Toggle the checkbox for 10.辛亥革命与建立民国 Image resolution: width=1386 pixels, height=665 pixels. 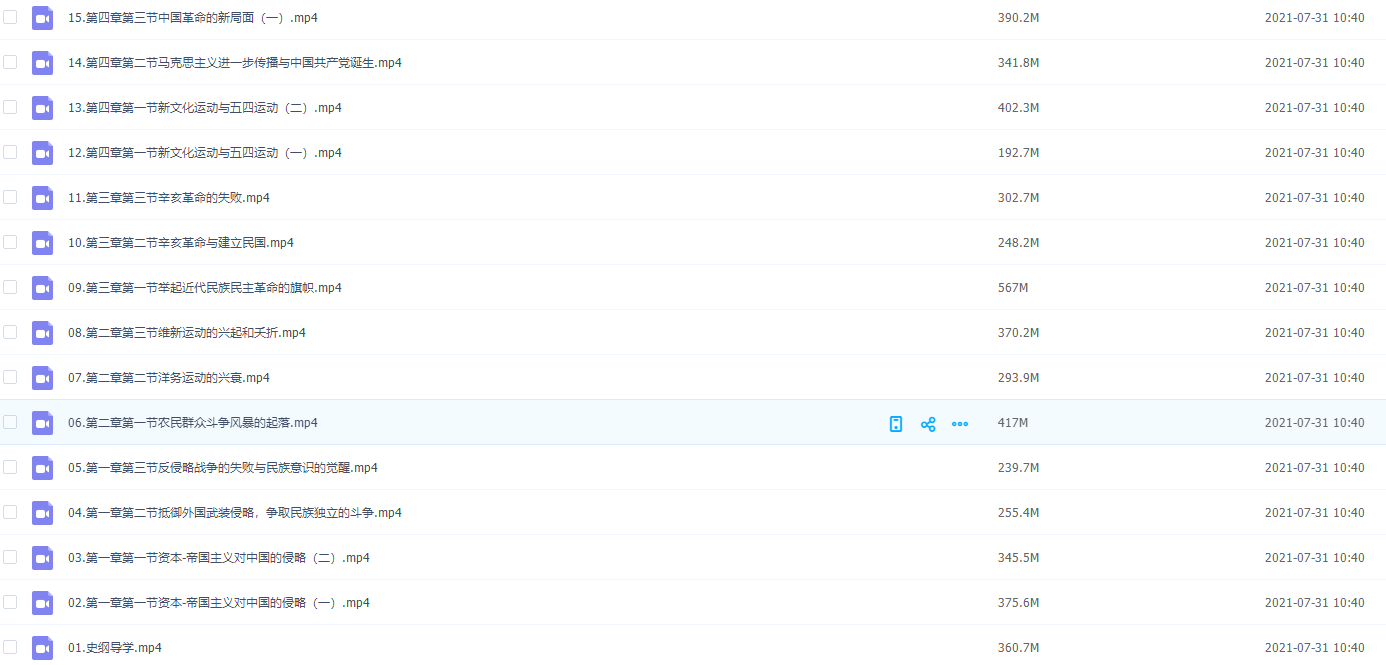tap(10, 242)
